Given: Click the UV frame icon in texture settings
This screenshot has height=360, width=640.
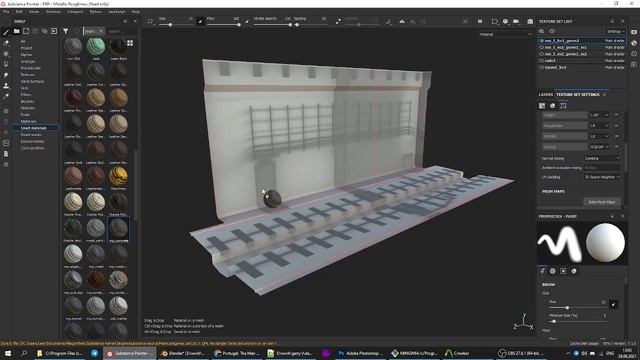Looking at the screenshot, I should click(x=563, y=106).
